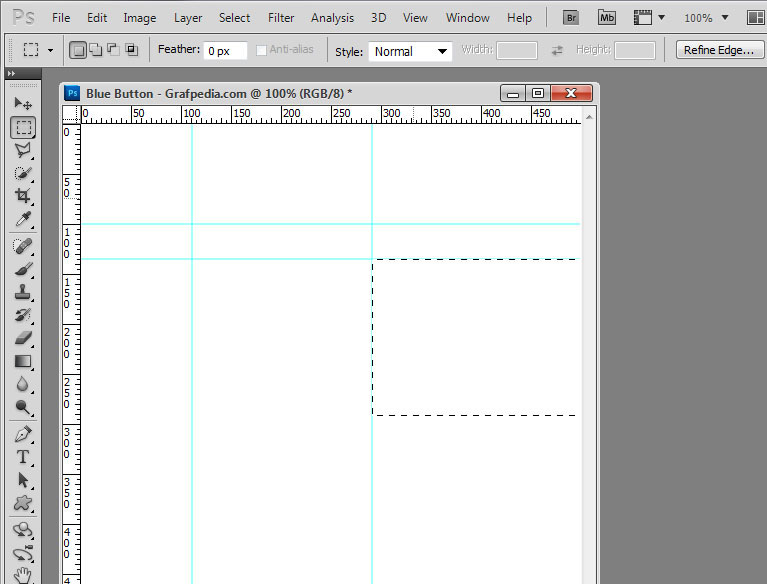The image size is (767, 584).
Task: Open the Window menu
Action: [467, 18]
